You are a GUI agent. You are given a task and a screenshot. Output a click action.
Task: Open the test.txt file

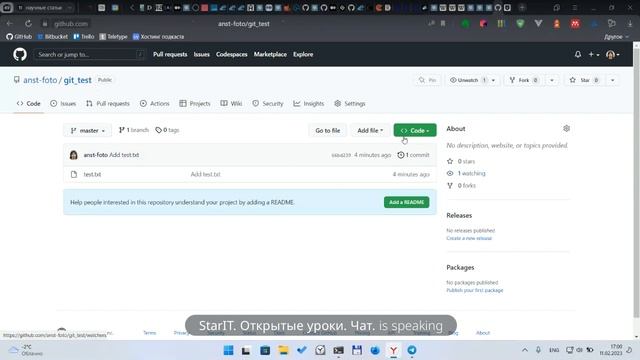pyautogui.click(x=92, y=174)
